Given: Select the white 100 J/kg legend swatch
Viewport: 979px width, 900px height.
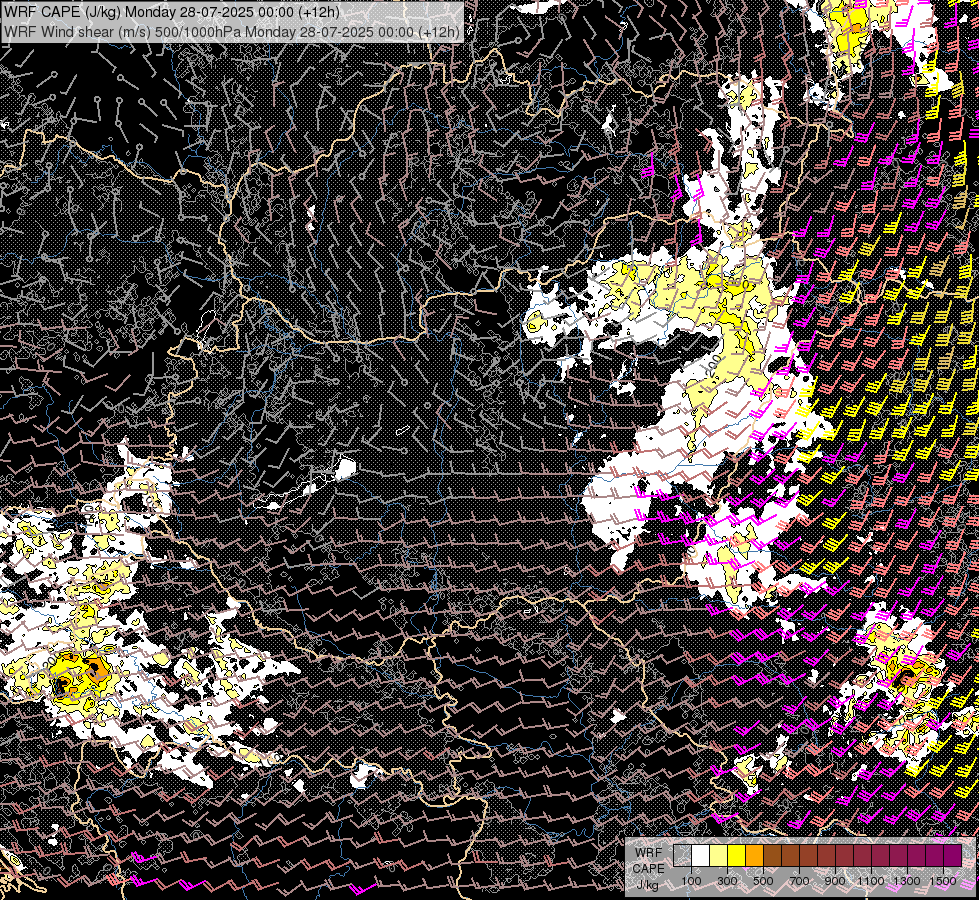Looking at the screenshot, I should click(701, 855).
